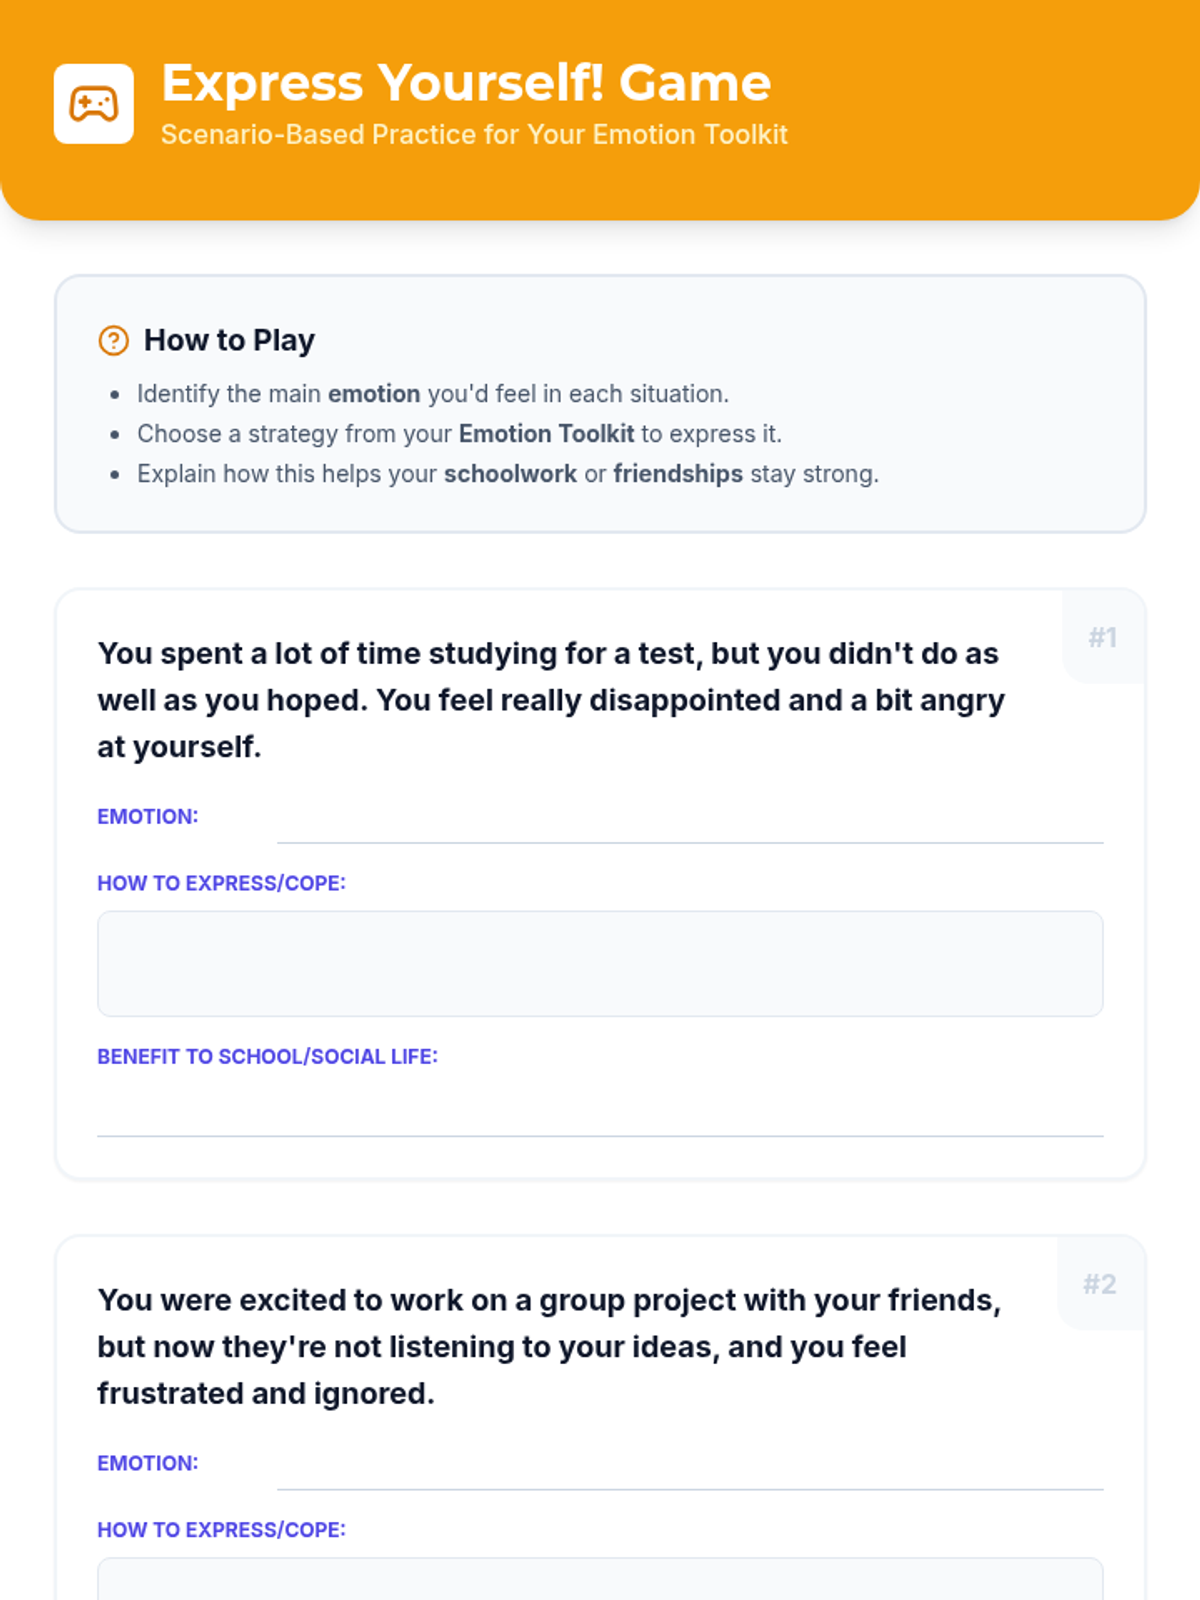1200x1600 pixels.
Task: Click the "Identify the main emotion" instruction bullet
Action: (x=432, y=394)
